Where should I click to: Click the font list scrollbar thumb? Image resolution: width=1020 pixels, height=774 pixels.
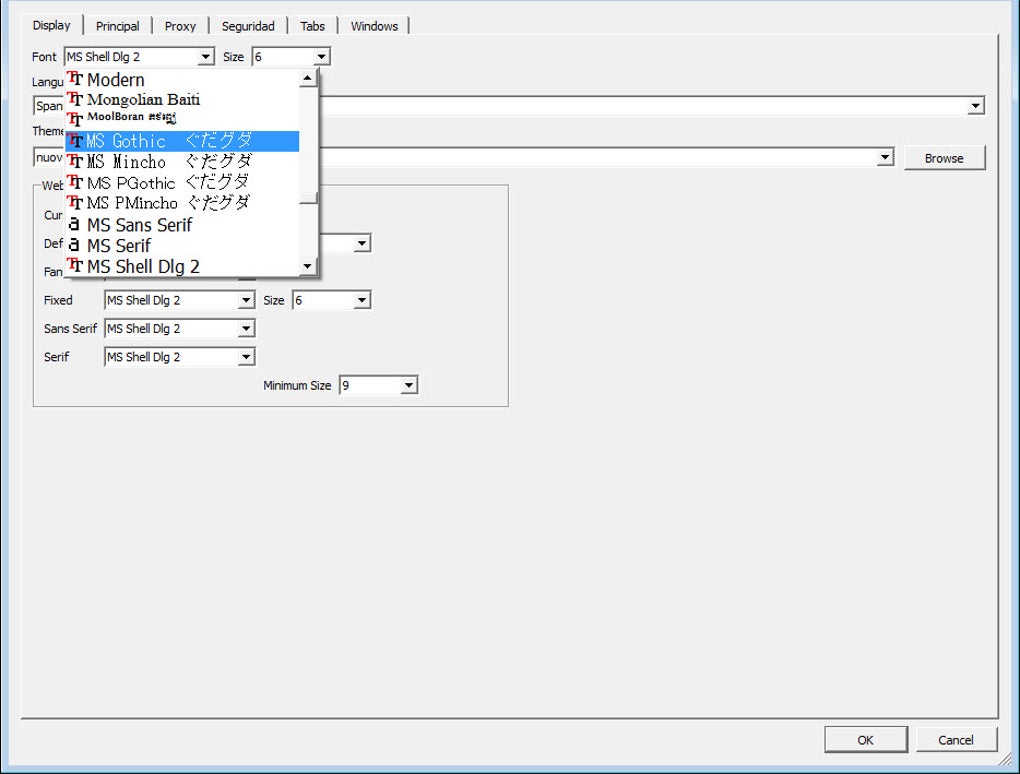tap(308, 198)
